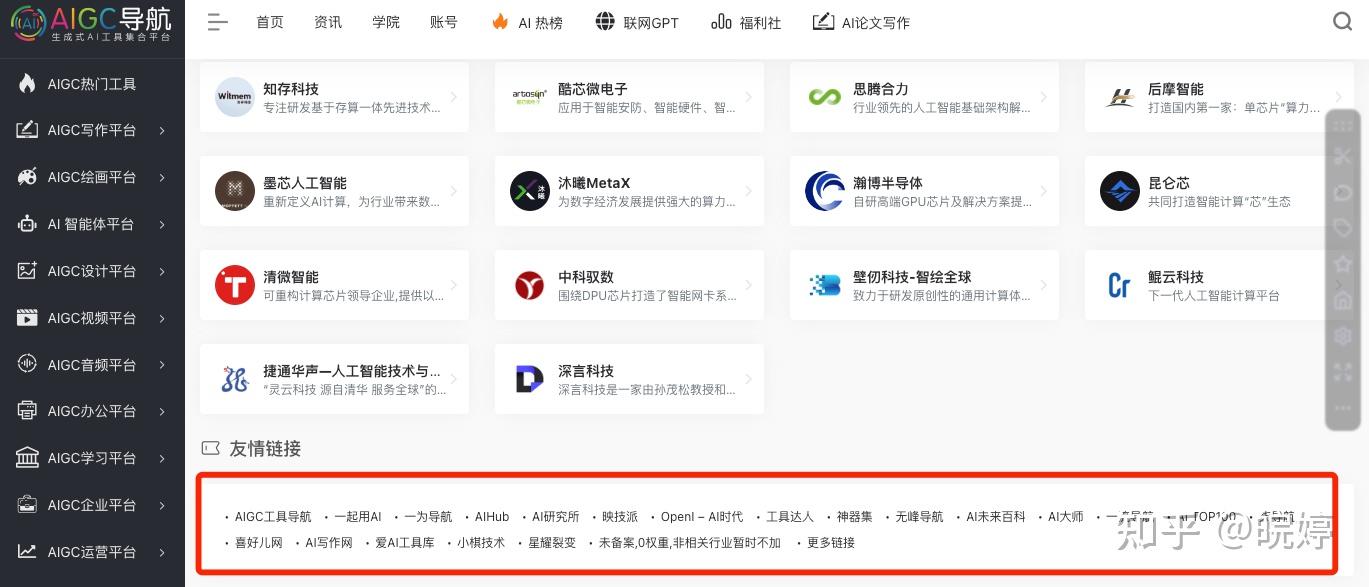The width and height of the screenshot is (1369, 587).
Task: Follow the 工具达人 friendly link
Action: pos(790,517)
